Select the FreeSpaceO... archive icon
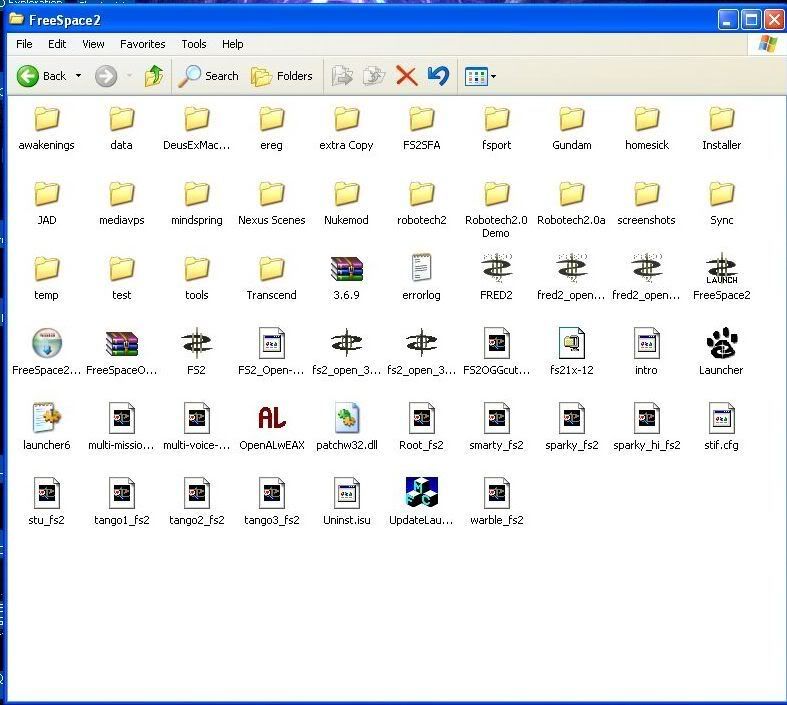 [x=121, y=353]
